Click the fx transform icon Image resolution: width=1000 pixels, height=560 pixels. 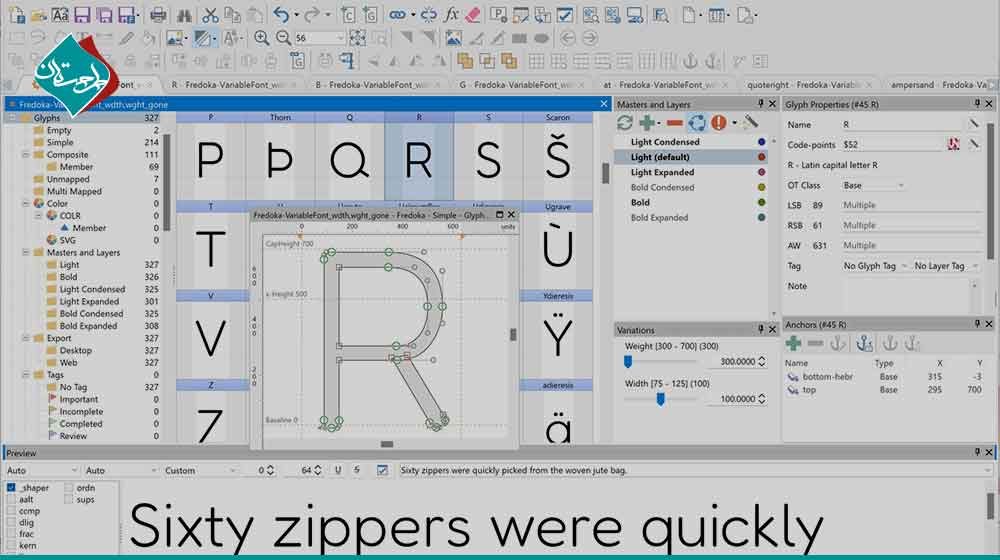452,15
